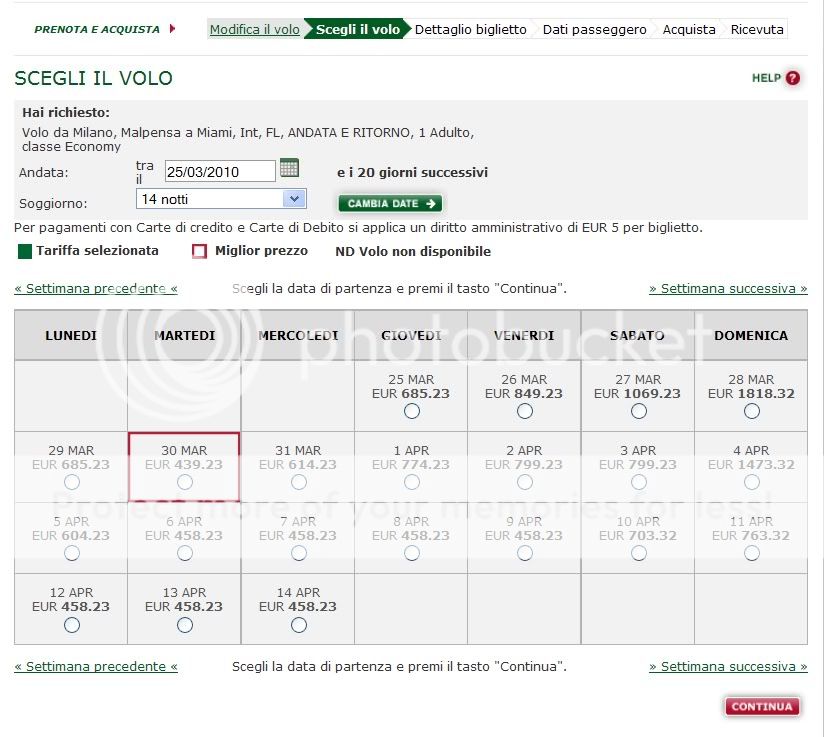The image size is (824, 737).
Task: Select the 12 APR departure radio button
Action: [71, 625]
